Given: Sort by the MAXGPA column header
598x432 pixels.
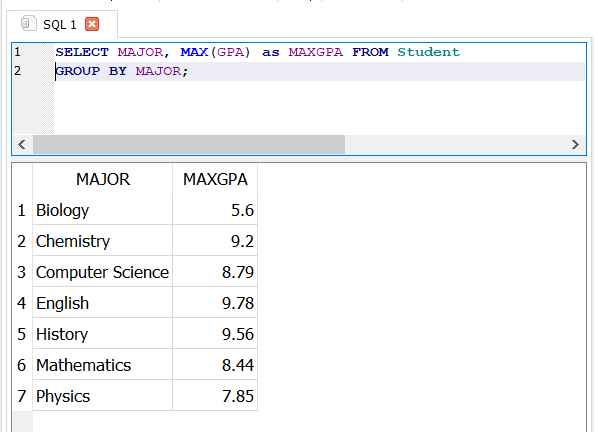Looking at the screenshot, I should (x=215, y=179).
